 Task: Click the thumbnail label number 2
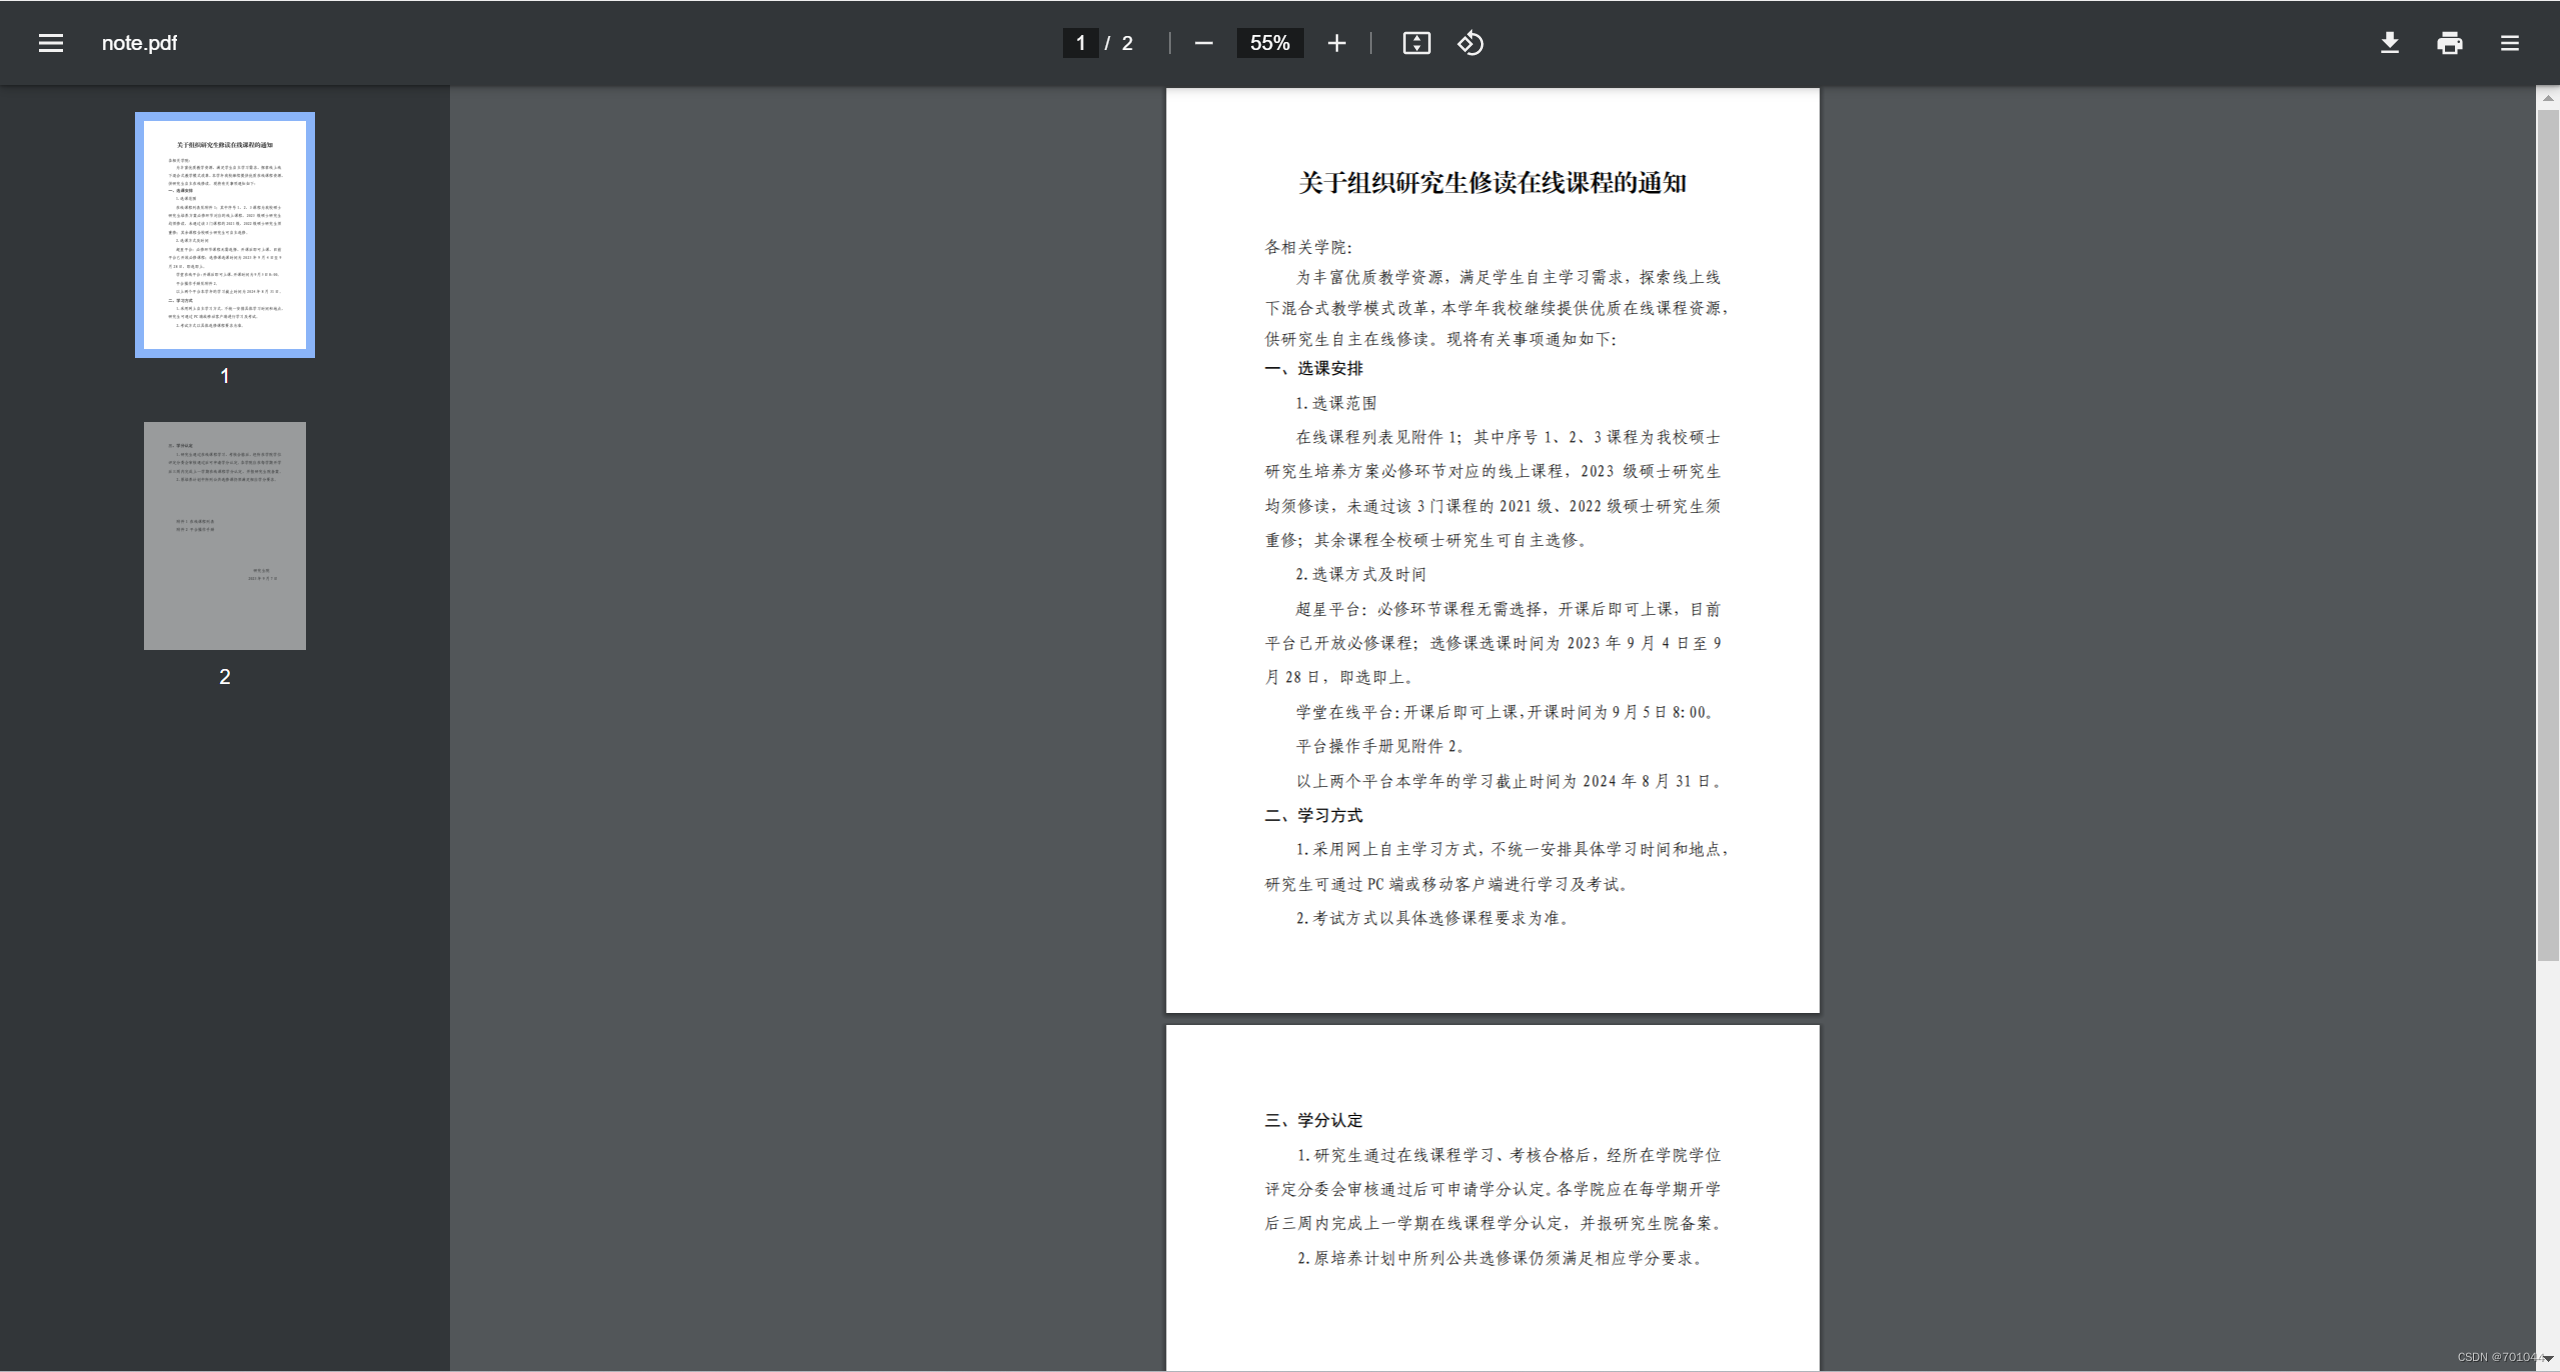pos(225,677)
